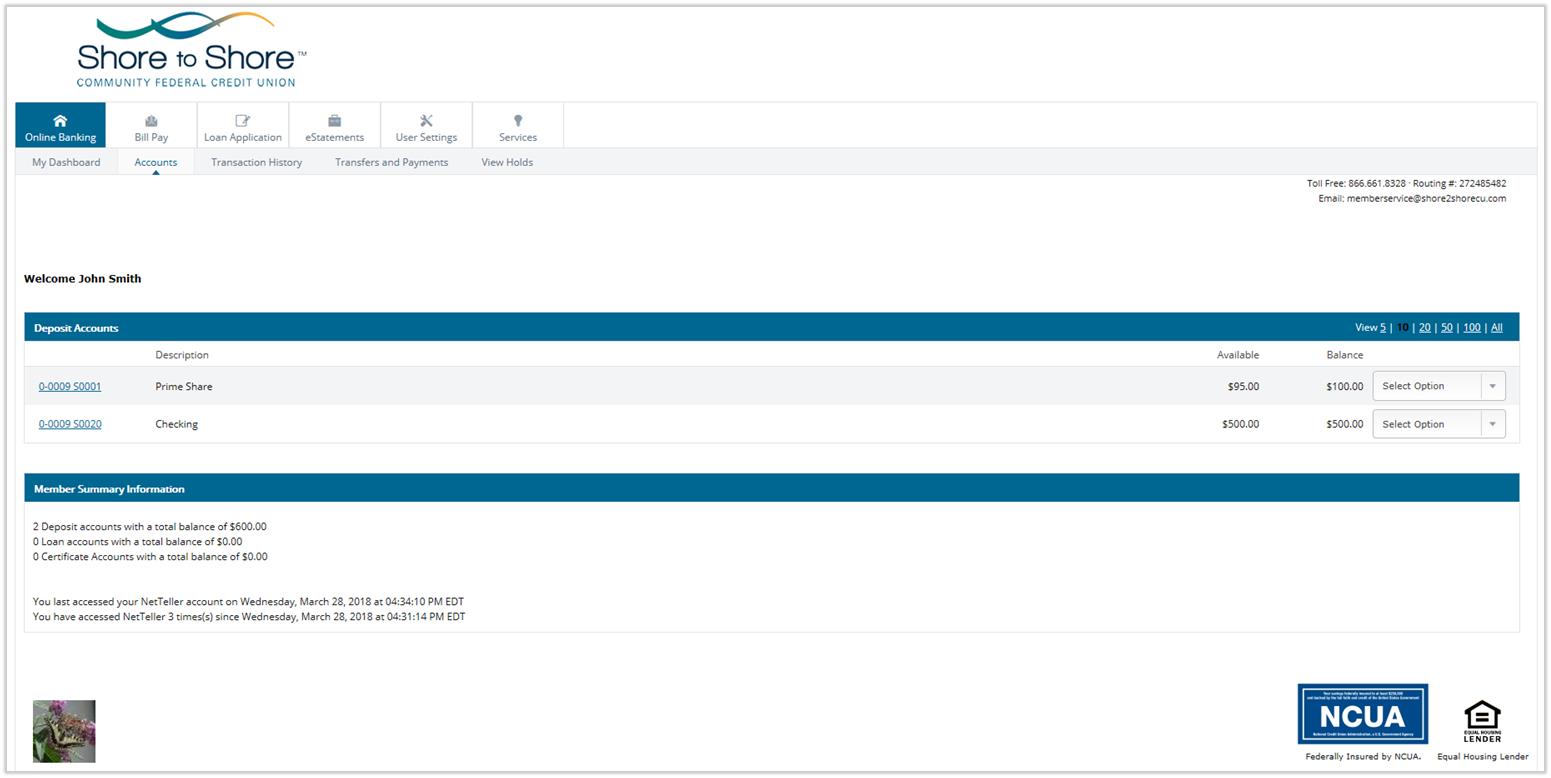Click the last accessed NetTeller line

[x=248, y=601]
